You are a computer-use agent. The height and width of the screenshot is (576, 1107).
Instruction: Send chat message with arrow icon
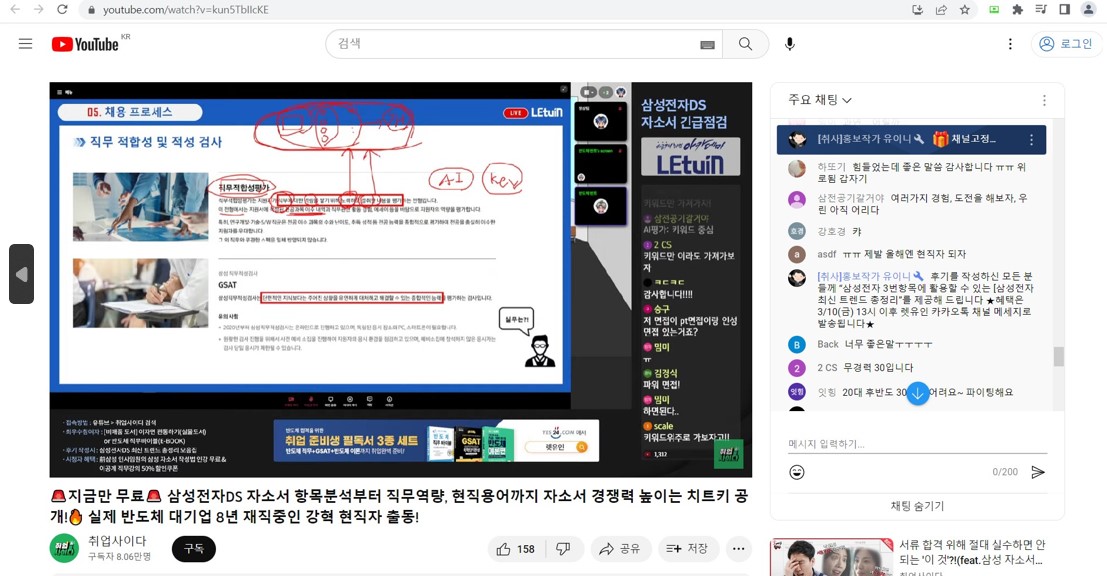(x=1038, y=472)
